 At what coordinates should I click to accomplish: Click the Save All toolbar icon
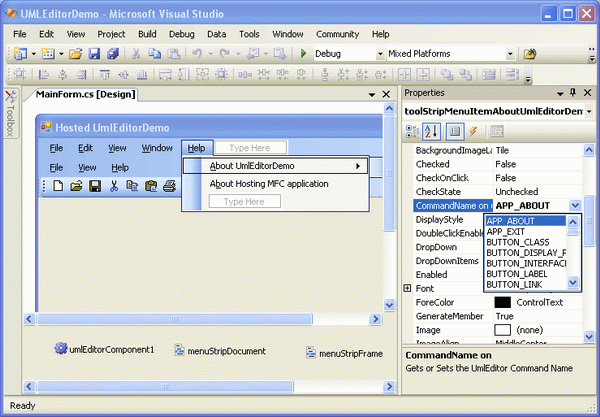(x=112, y=54)
